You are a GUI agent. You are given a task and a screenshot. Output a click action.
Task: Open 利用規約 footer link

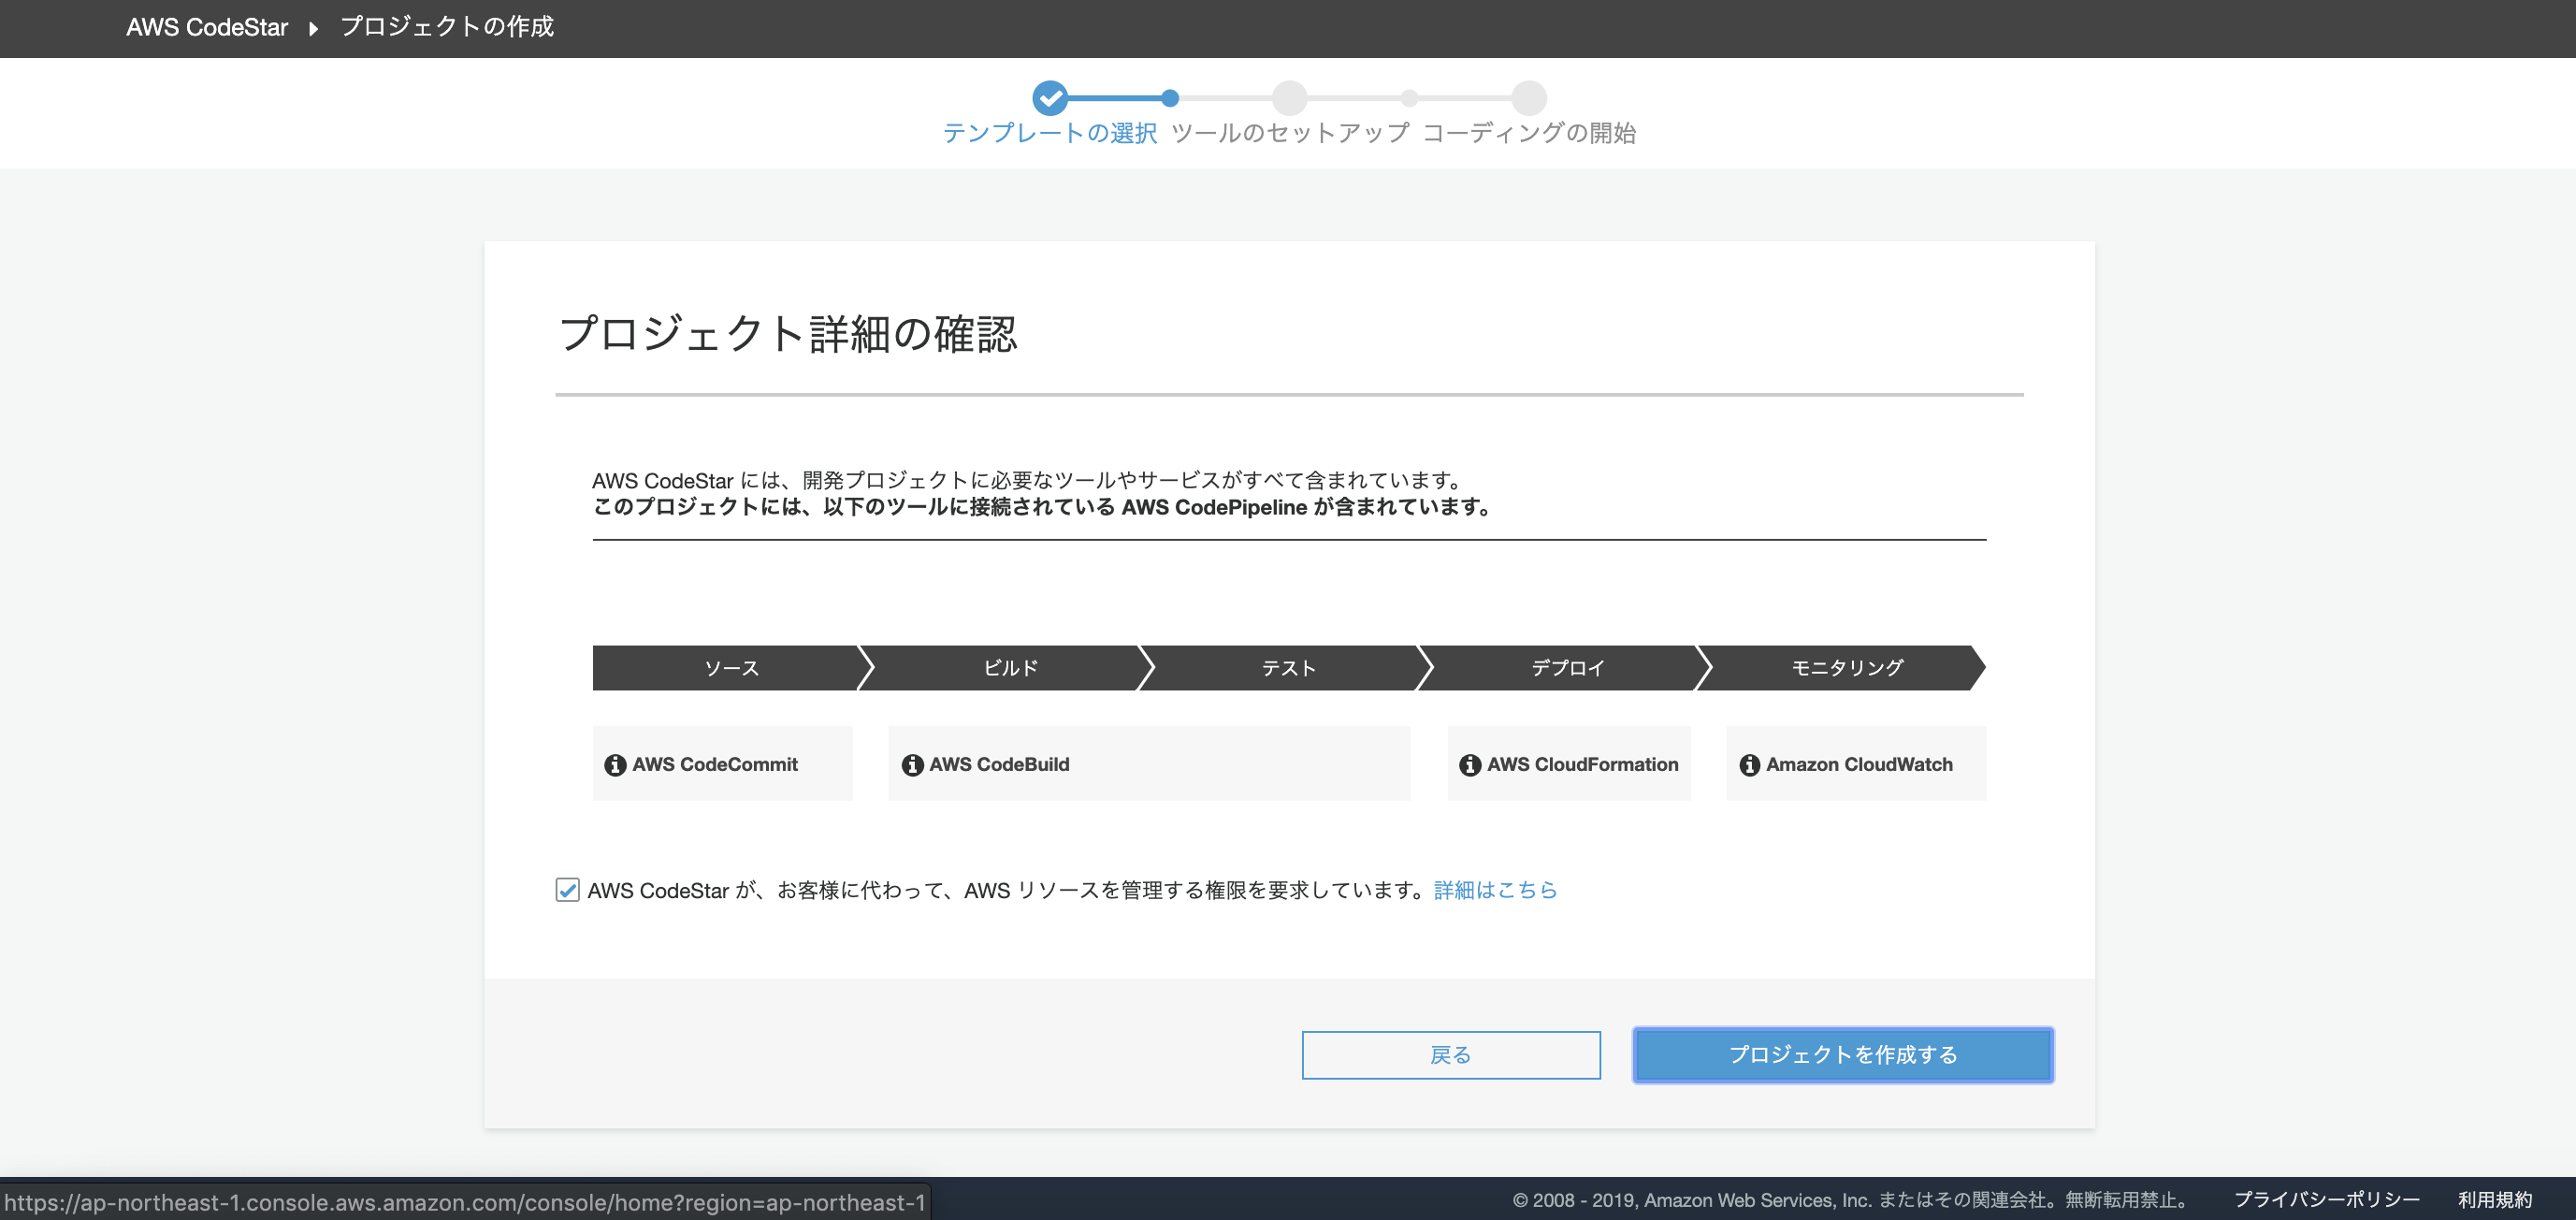[x=2495, y=1200]
